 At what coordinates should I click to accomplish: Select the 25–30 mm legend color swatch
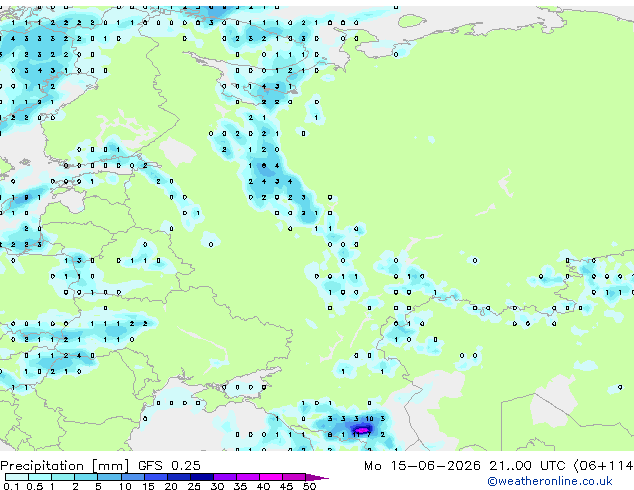click(x=202, y=477)
